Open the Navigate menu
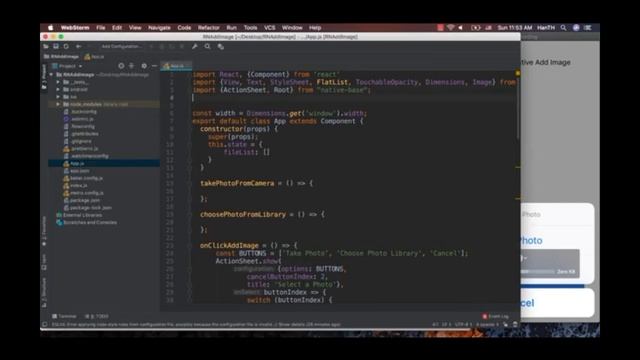The image size is (640, 360). pyautogui.click(x=159, y=28)
